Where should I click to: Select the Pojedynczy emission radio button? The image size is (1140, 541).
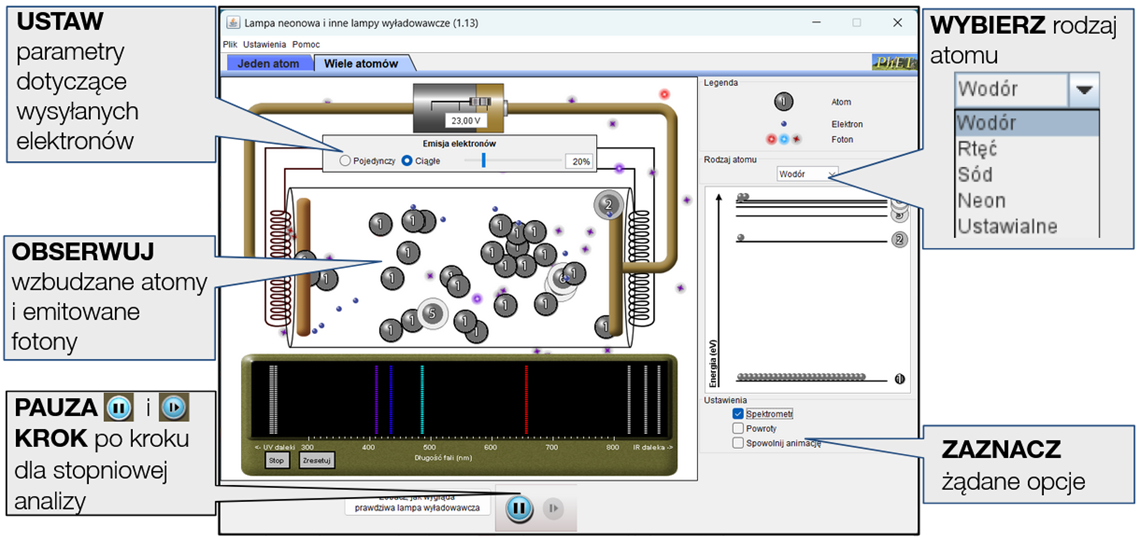tap(345, 161)
